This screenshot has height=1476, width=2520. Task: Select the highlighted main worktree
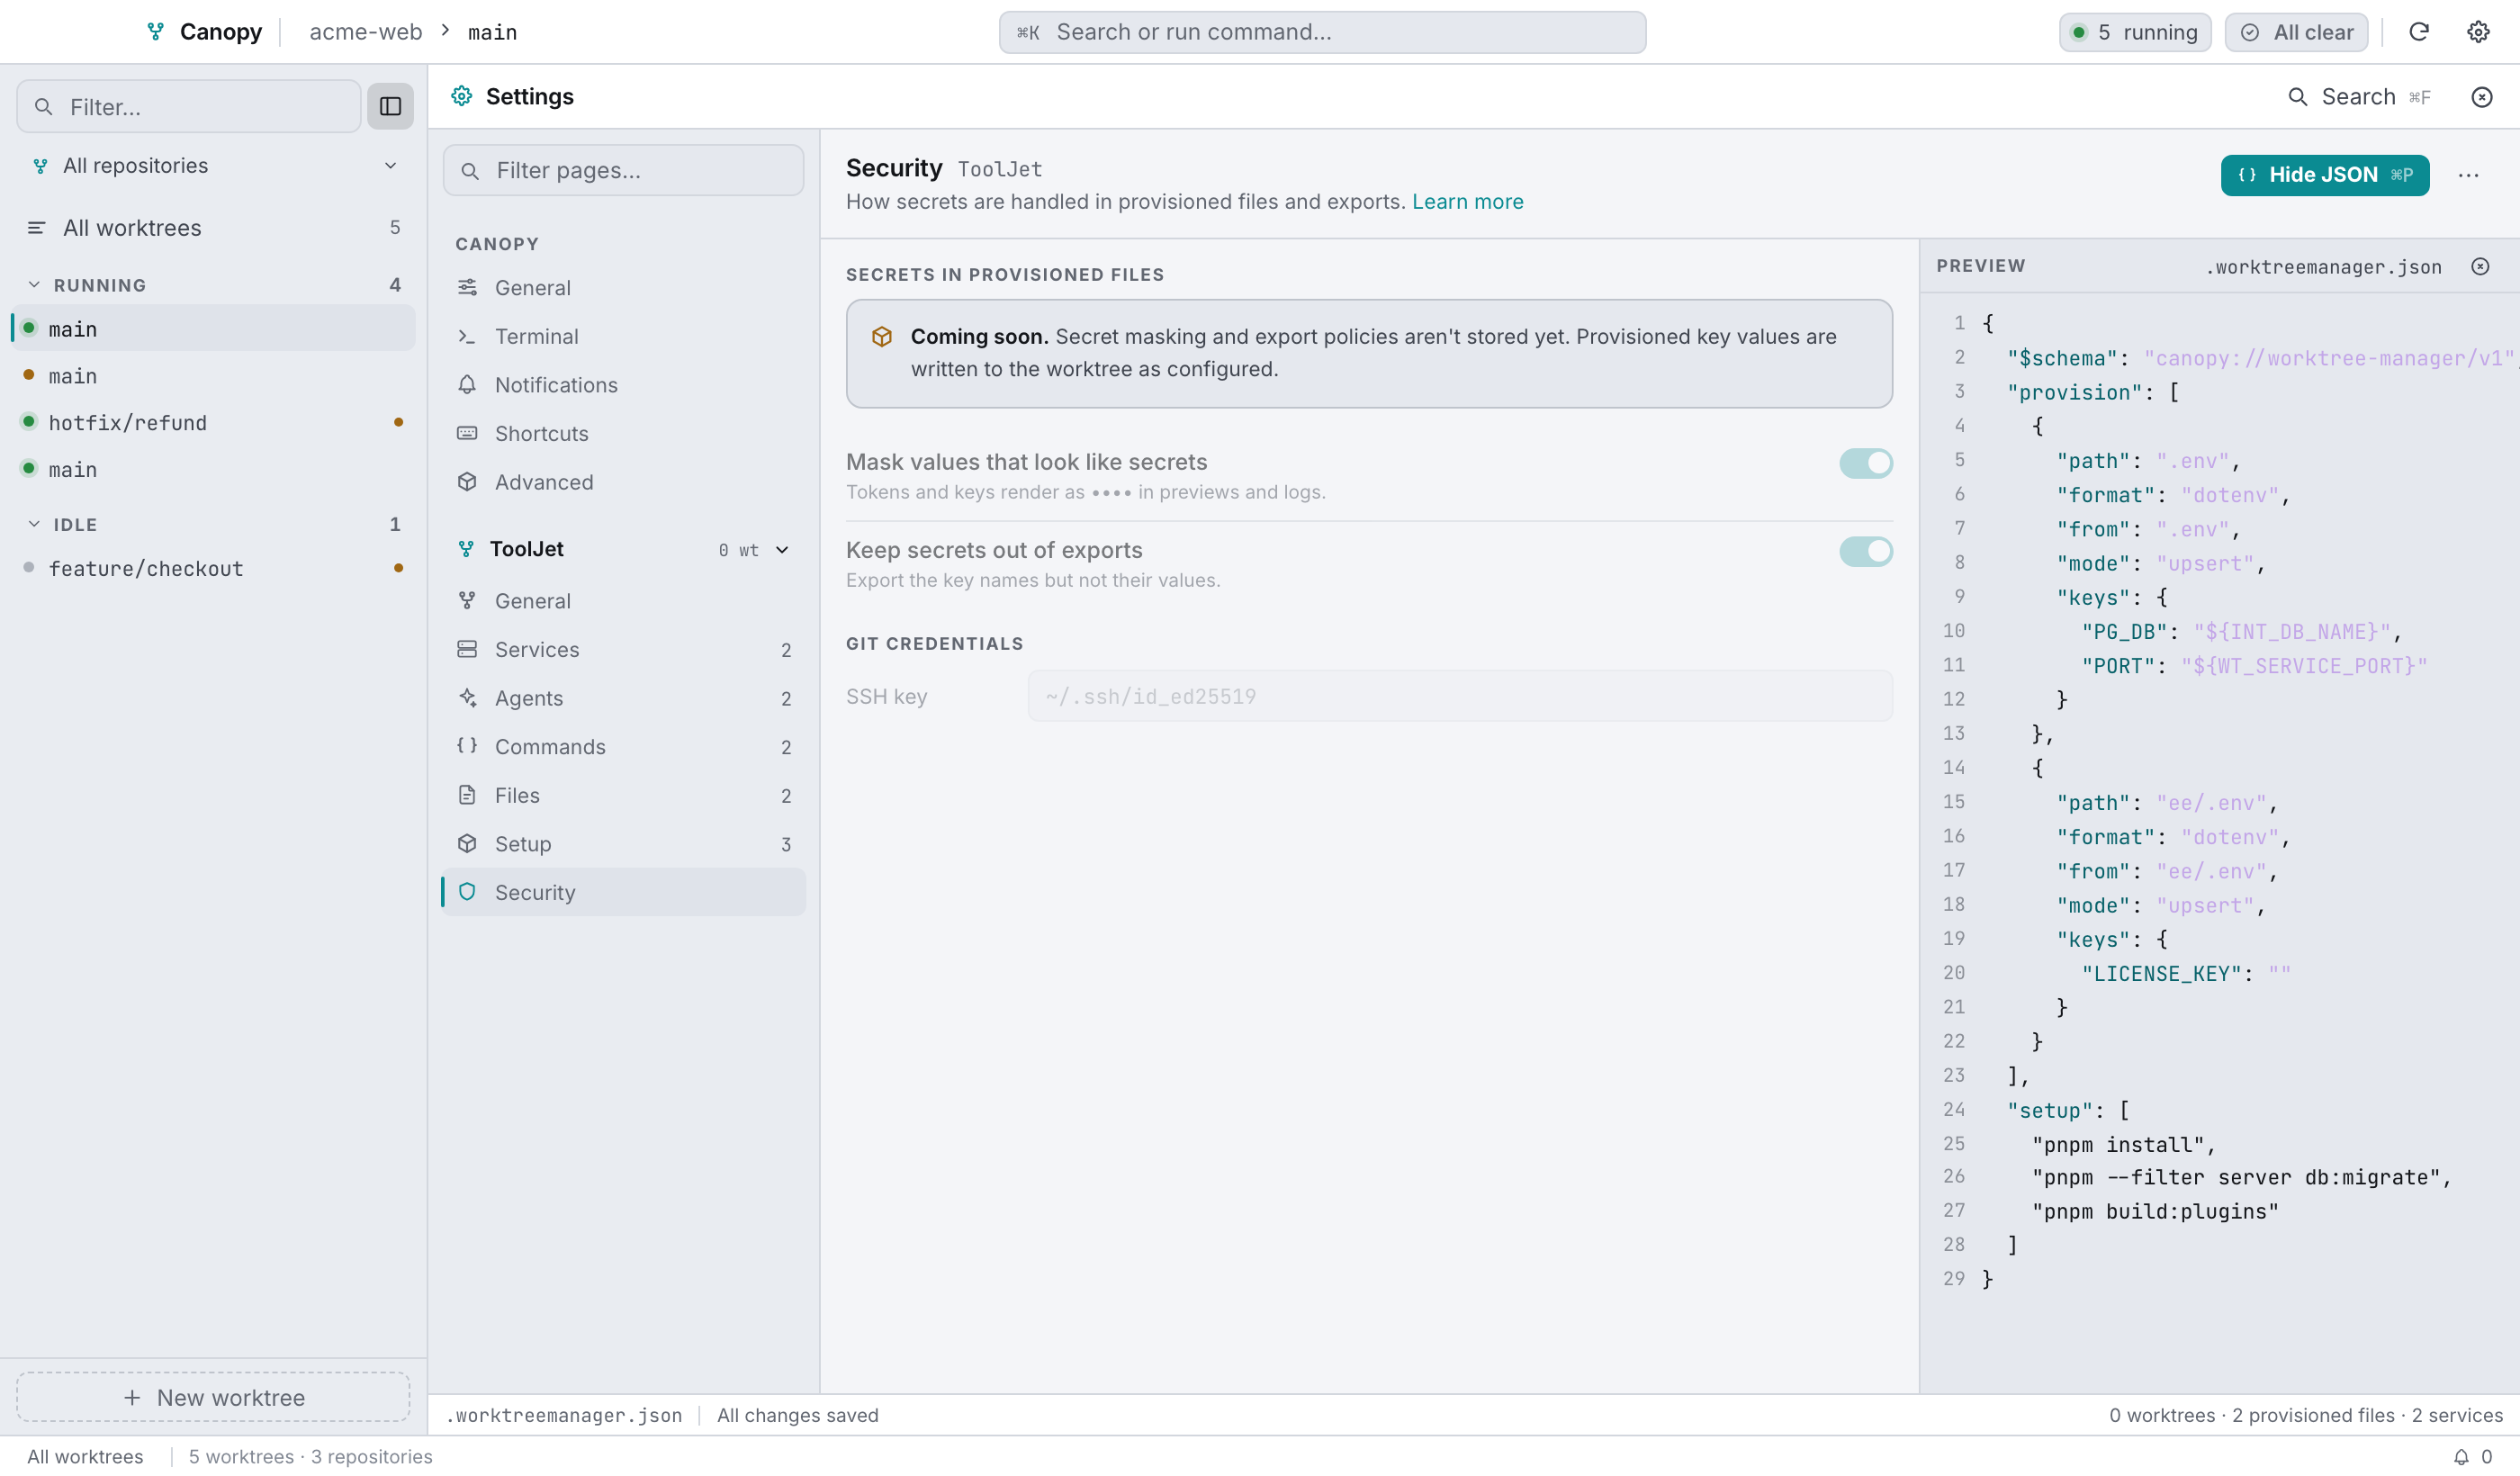(214, 328)
